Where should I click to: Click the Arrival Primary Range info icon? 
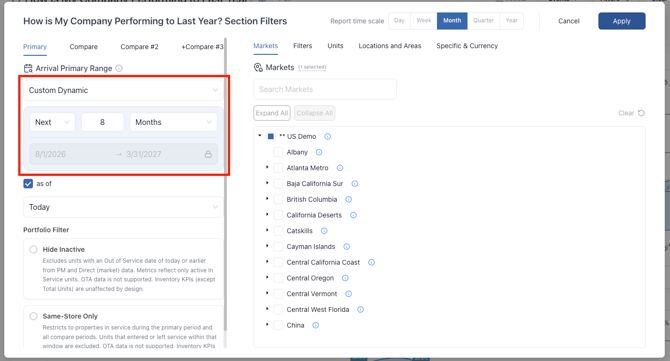click(119, 68)
